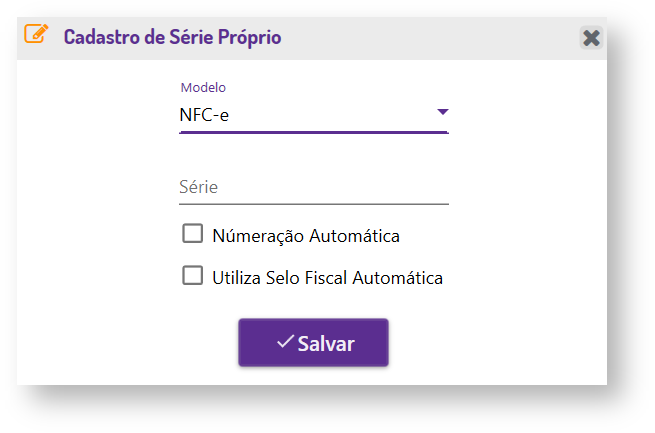This screenshot has height=433, width=655.
Task: Click the Série placeholder text
Action: (198, 187)
